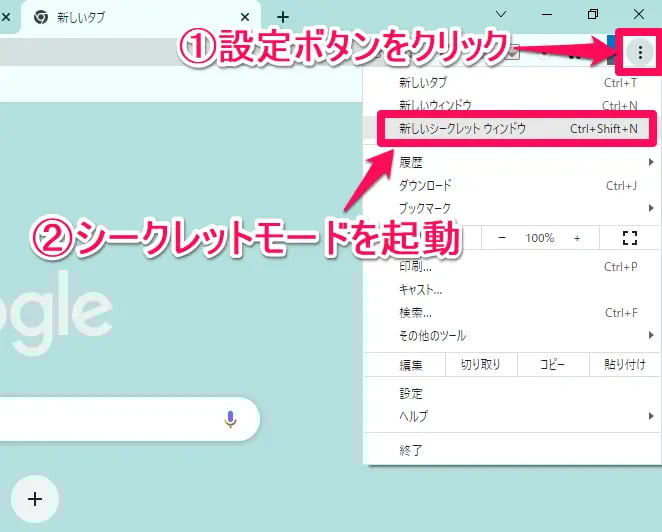Open ダウンロード from the menu
The width and height of the screenshot is (662, 532).
coord(513,185)
